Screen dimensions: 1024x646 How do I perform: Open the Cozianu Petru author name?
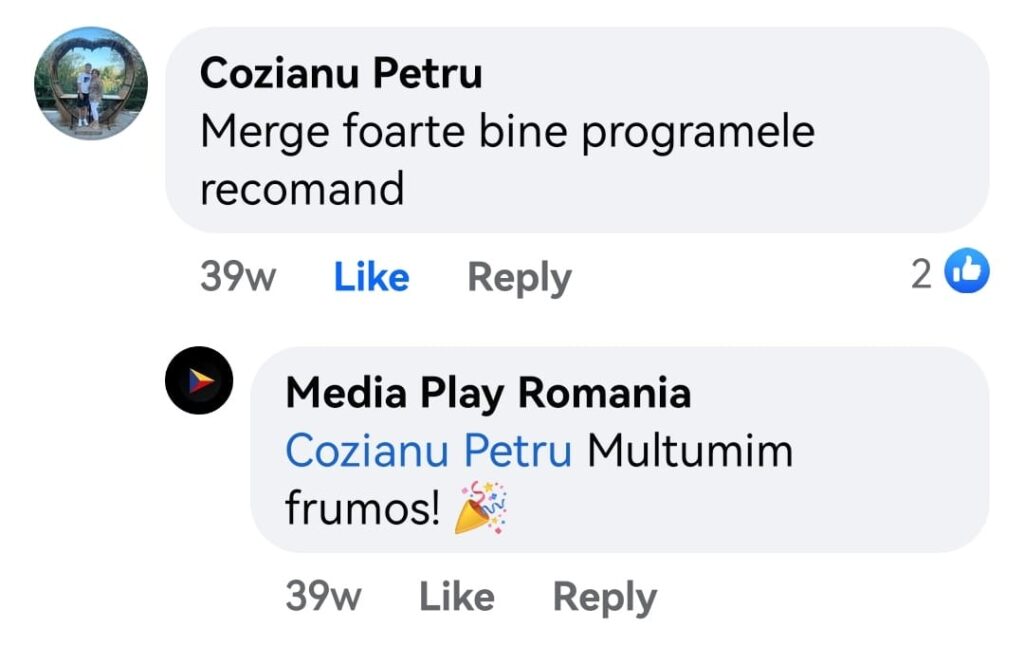tap(341, 73)
